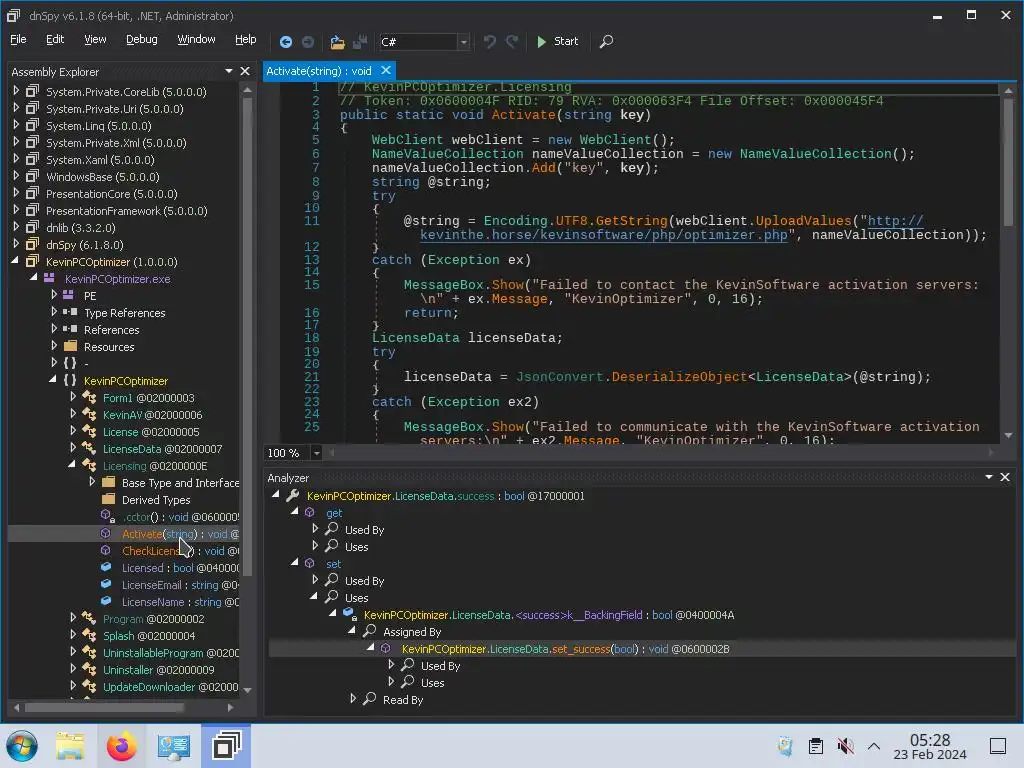Select the LicenseData class

click(162, 449)
